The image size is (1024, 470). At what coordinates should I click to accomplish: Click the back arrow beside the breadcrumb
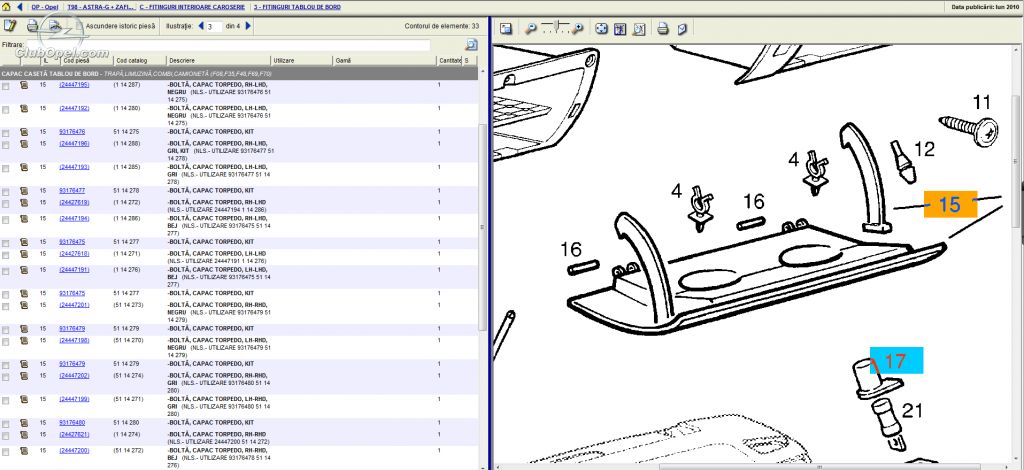click(x=19, y=7)
